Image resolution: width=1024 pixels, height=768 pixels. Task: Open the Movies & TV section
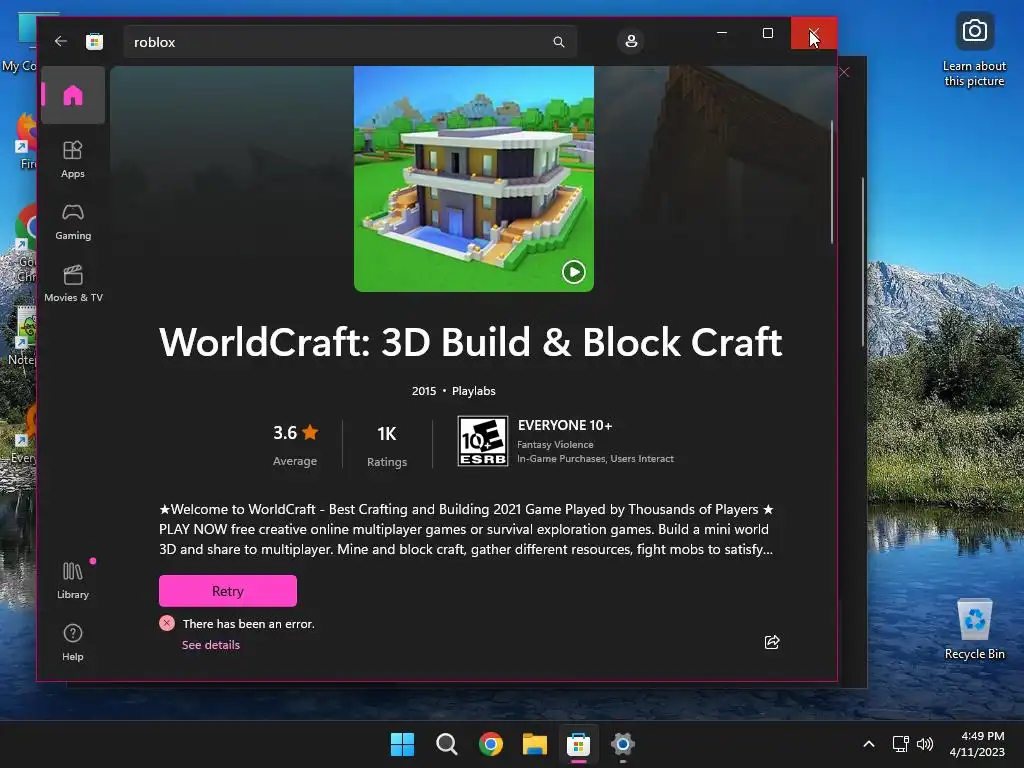coord(73,283)
